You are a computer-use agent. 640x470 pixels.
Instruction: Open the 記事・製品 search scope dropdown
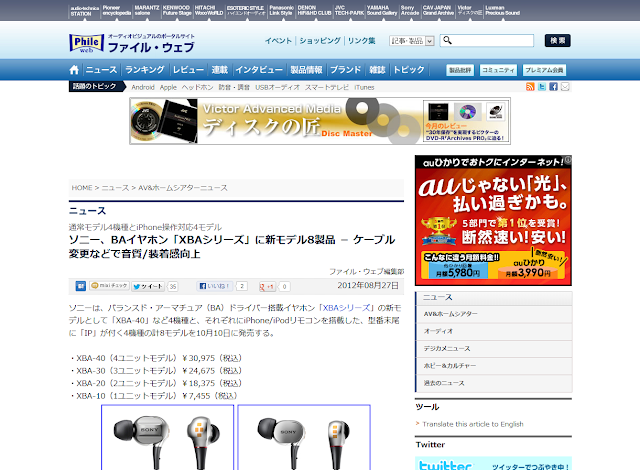click(x=411, y=40)
